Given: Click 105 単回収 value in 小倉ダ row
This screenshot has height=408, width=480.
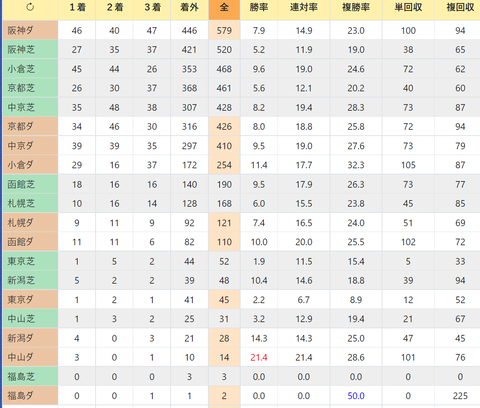Looking at the screenshot, I should (x=408, y=165).
